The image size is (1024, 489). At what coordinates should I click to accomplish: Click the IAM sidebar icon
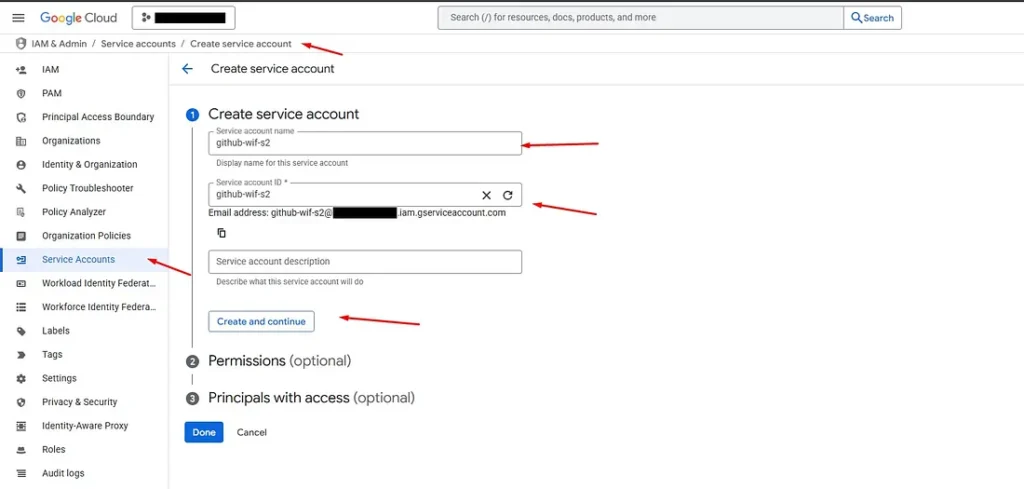pos(21,70)
